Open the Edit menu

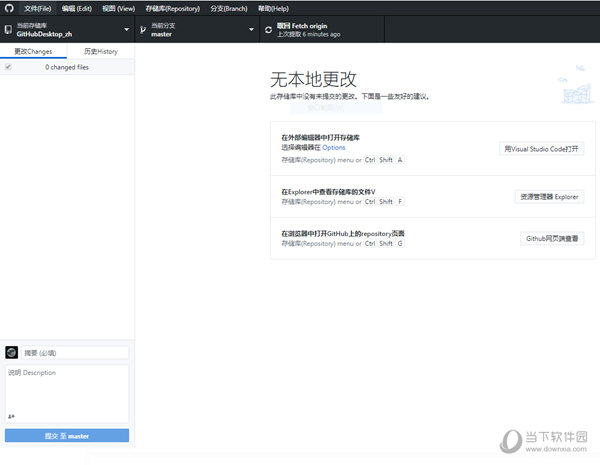point(77,8)
